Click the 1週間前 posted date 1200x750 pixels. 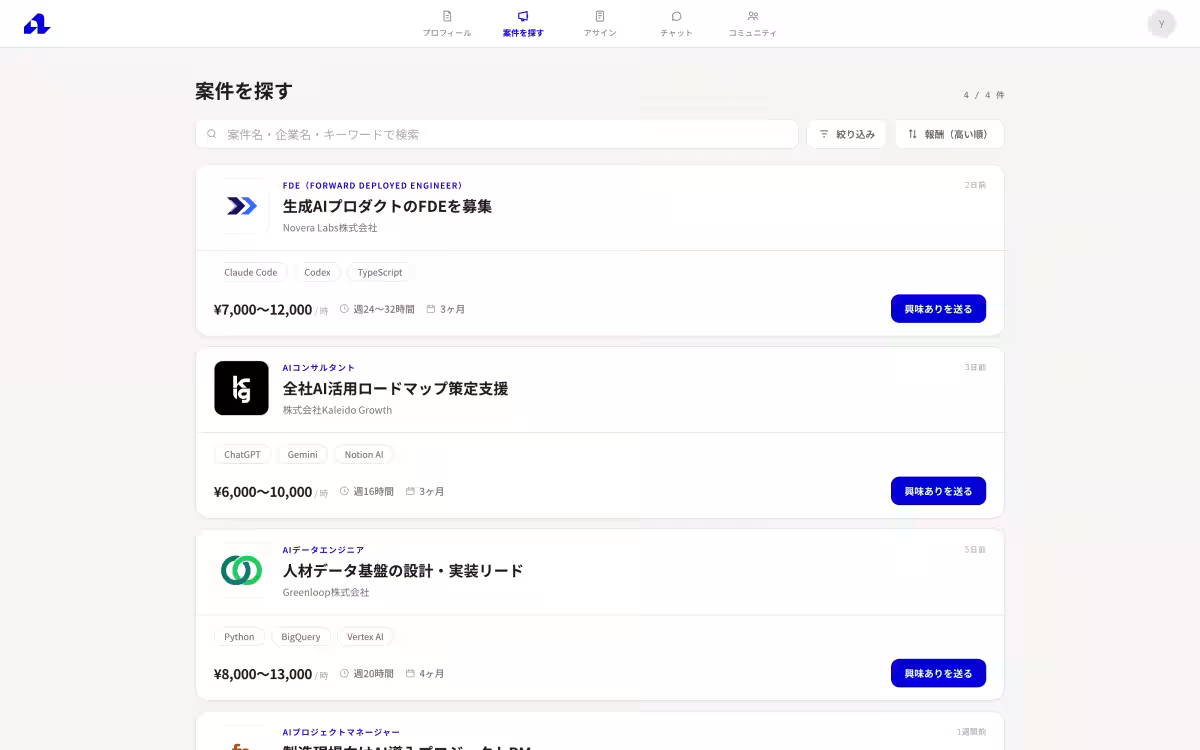971,732
